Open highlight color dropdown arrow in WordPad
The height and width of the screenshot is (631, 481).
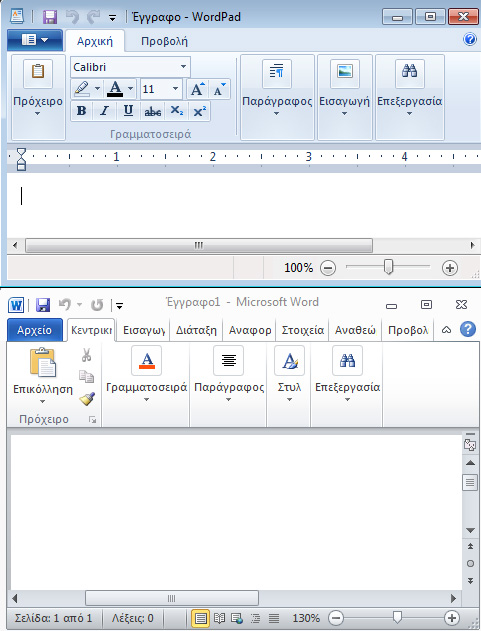(x=97, y=89)
